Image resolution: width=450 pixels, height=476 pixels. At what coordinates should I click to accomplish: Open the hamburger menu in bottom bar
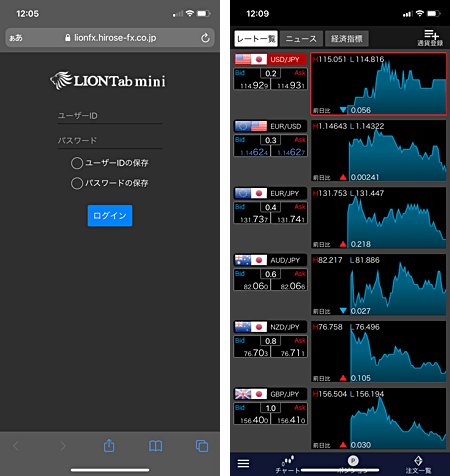pyautogui.click(x=243, y=463)
